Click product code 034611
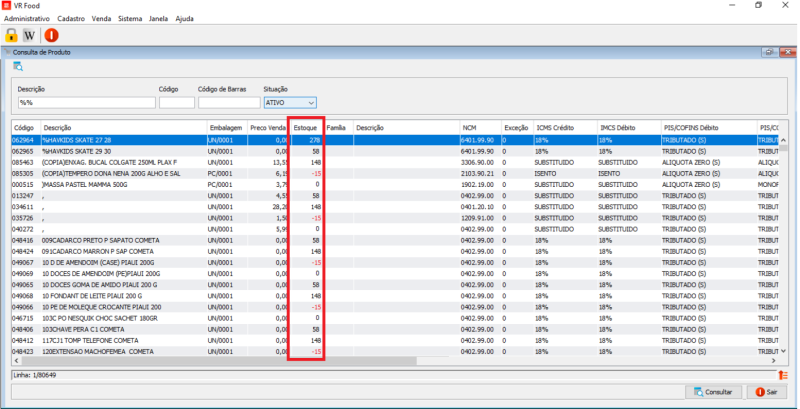The image size is (800, 409). [x=22, y=207]
